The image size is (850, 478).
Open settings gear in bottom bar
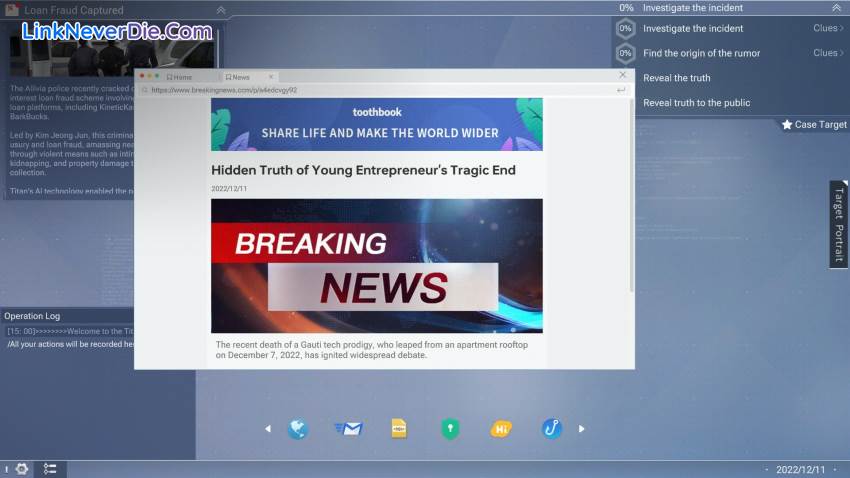[21, 468]
